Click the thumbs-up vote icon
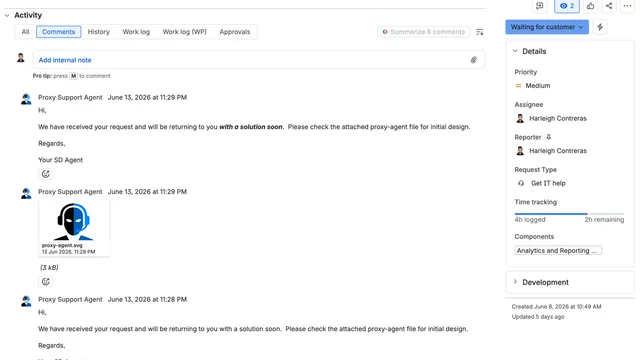640x360 pixels. tap(590, 6)
